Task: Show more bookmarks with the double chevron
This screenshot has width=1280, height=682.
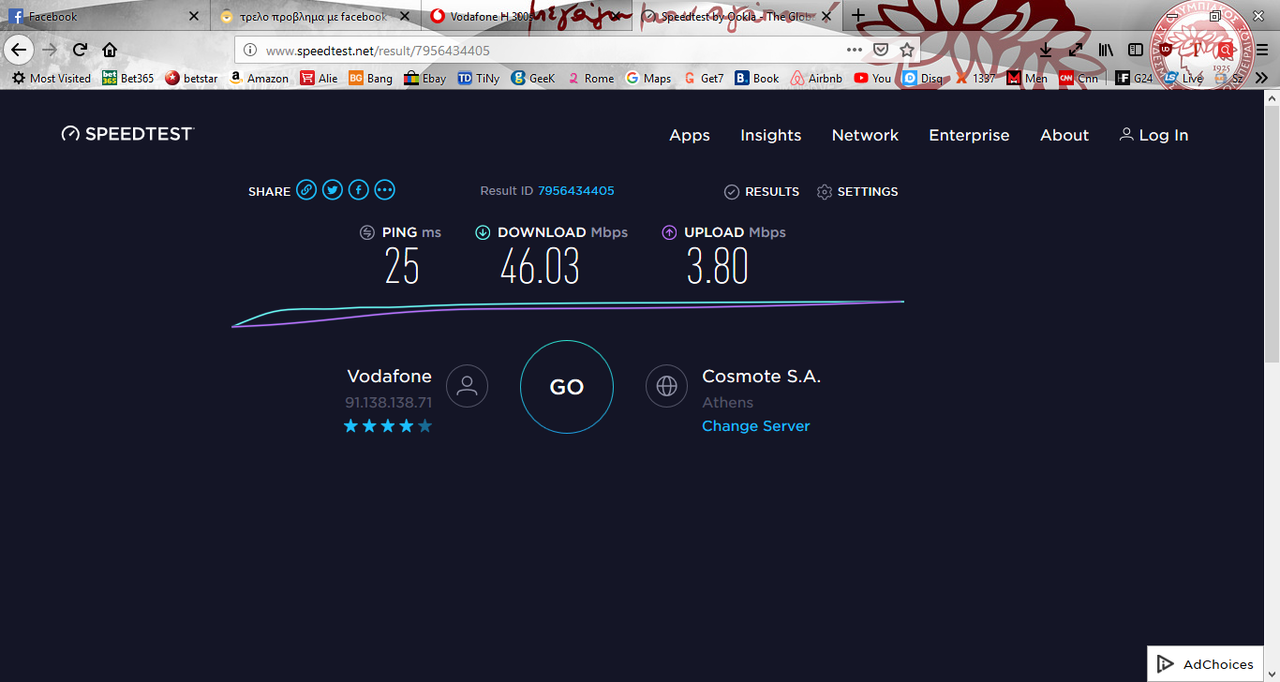Action: click(1262, 78)
